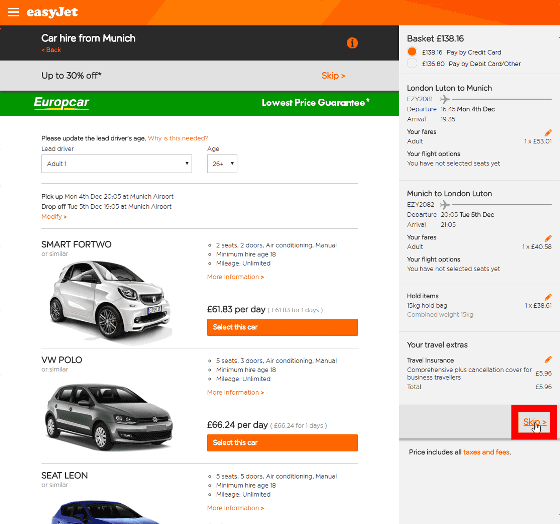
Task: Click the £66.24 per day price
Action: point(238,425)
